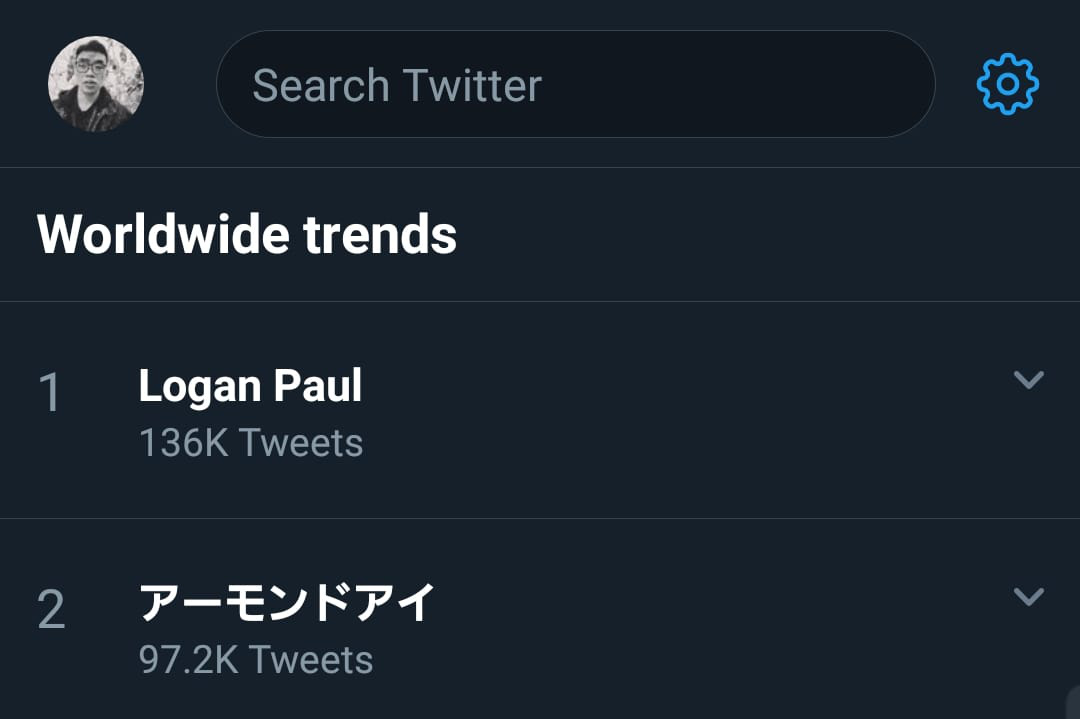1080x719 pixels.
Task: Click inside the rounded search bar
Action: pos(576,84)
